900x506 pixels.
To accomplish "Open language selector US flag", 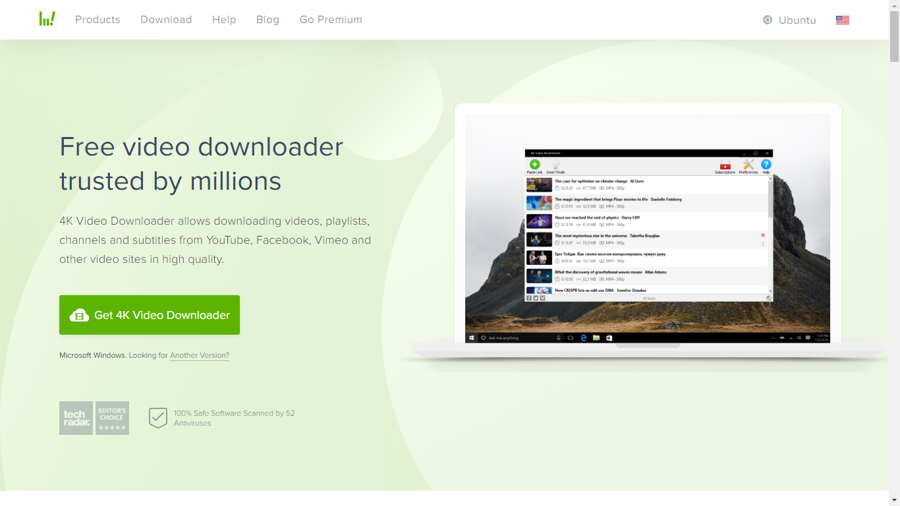I will (842, 20).
